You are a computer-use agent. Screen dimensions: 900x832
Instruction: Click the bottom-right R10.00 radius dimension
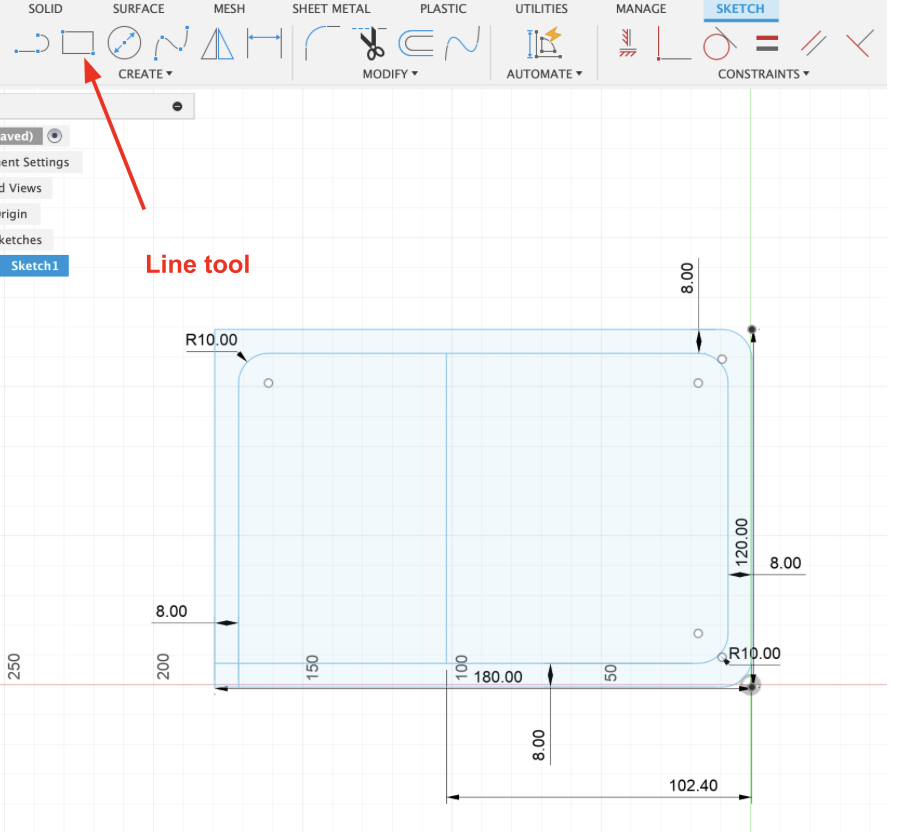click(754, 654)
